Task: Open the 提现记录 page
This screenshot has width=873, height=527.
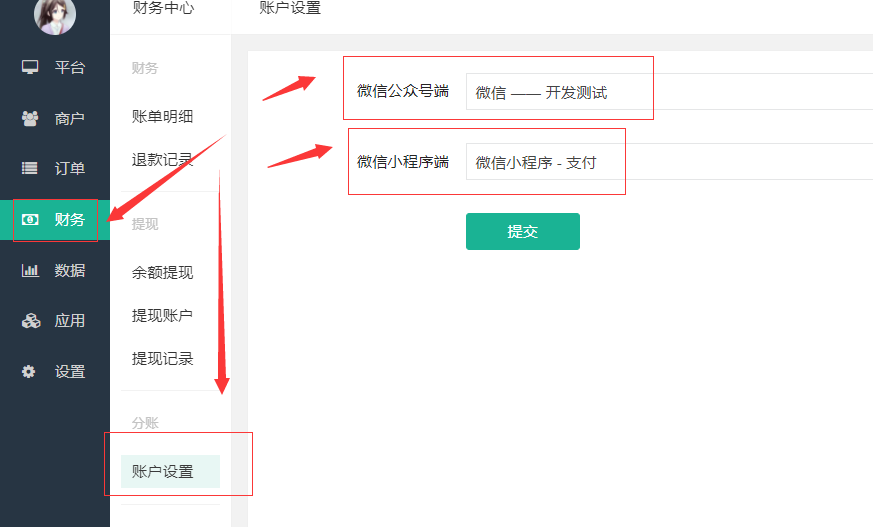Action: 163,358
